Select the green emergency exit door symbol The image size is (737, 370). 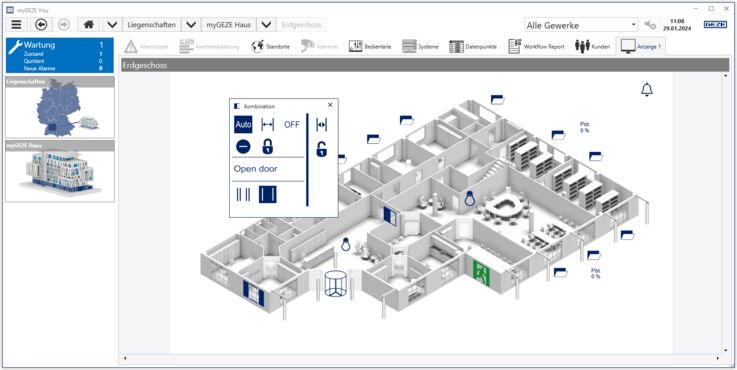[481, 274]
